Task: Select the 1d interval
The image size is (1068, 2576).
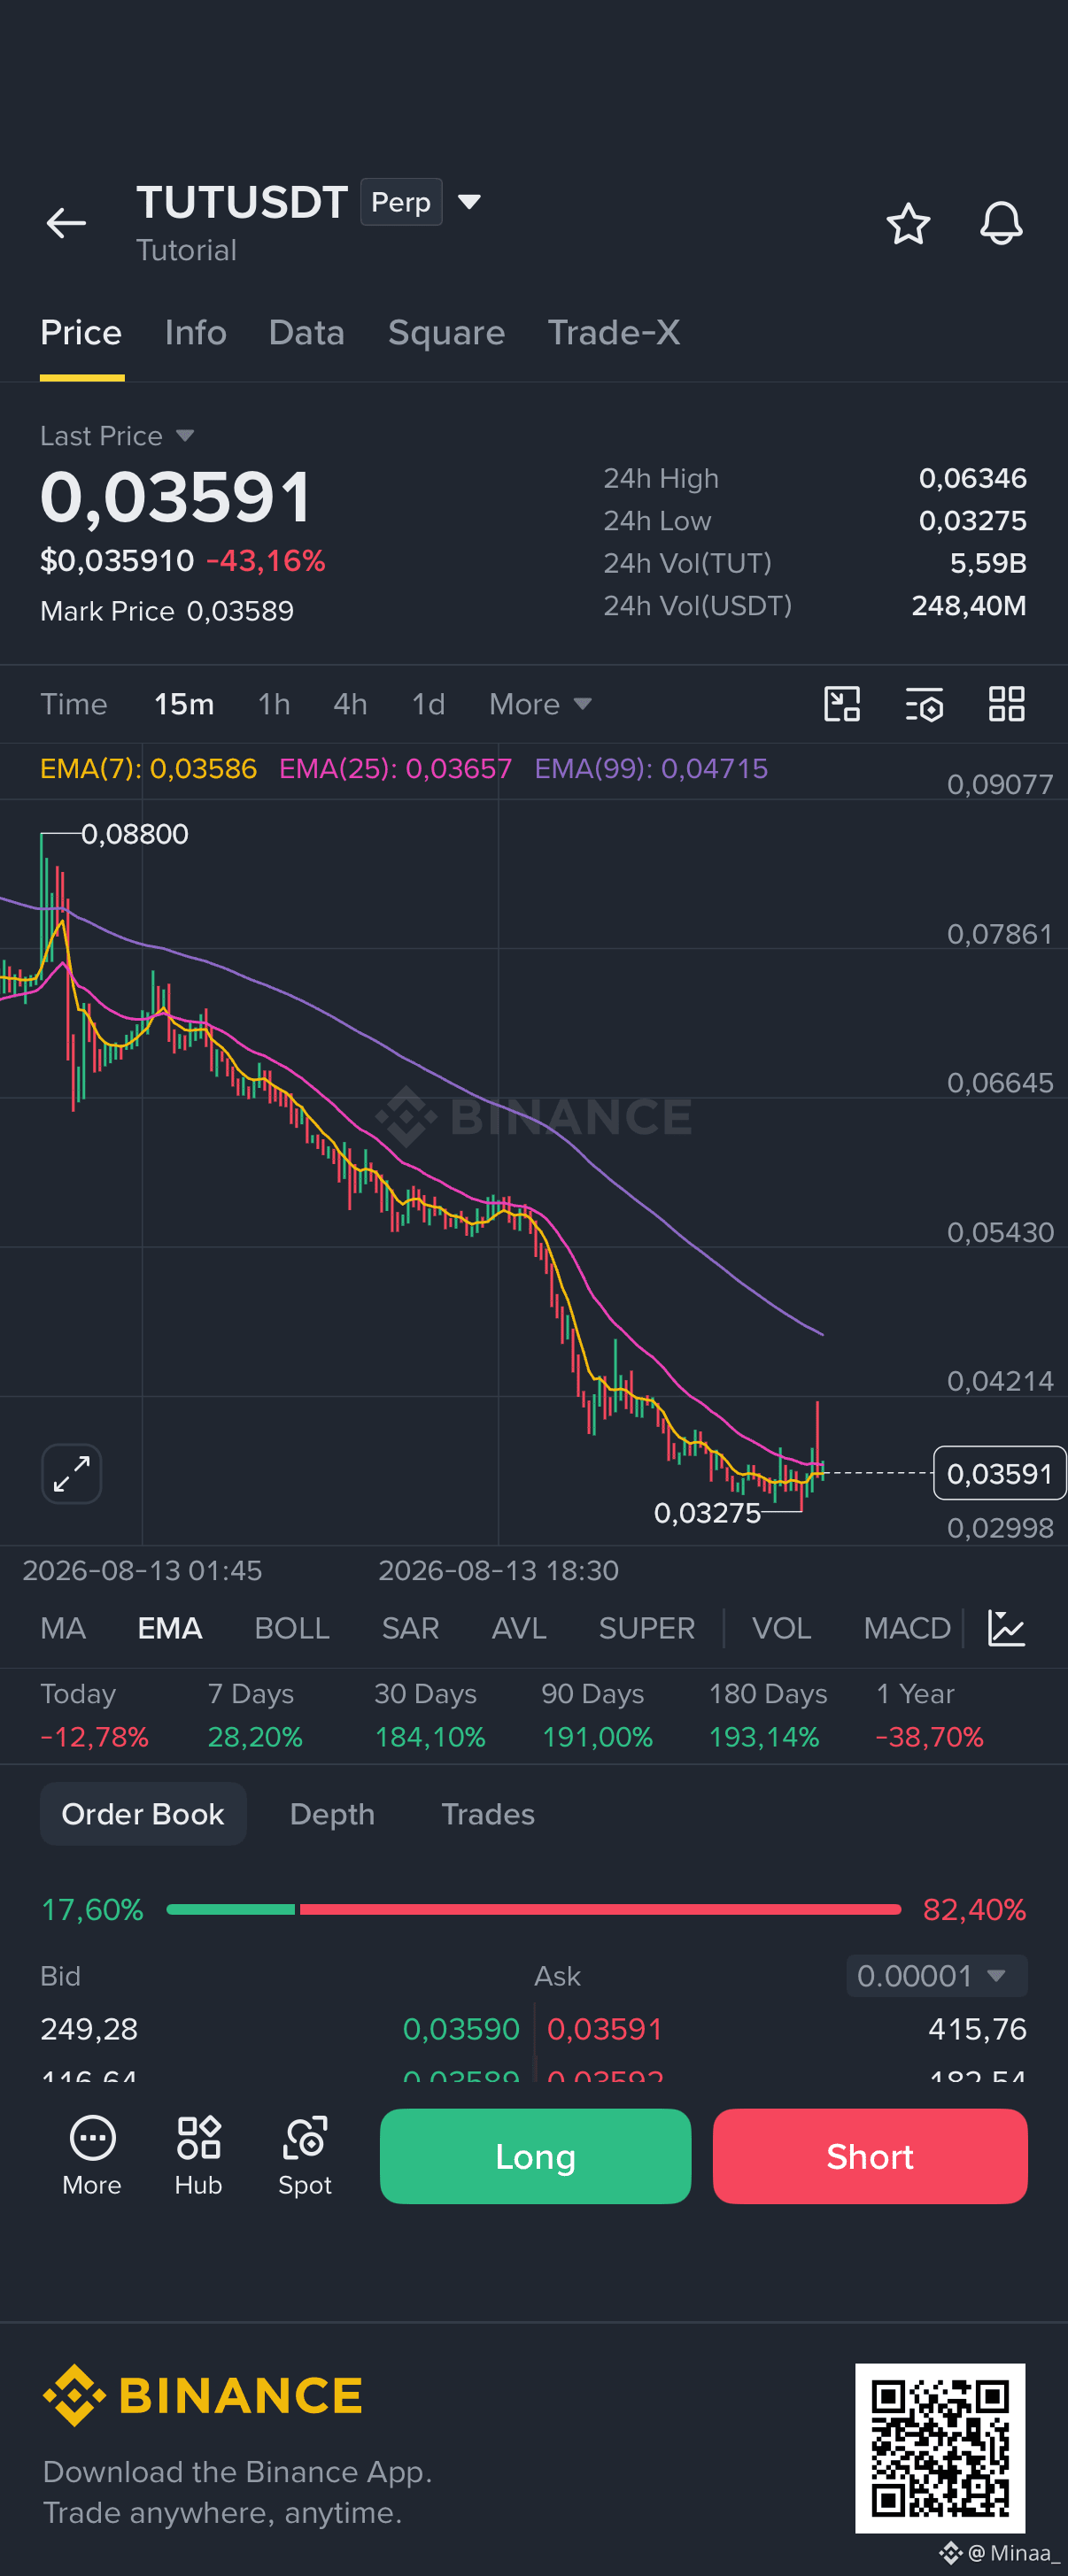Action: (x=428, y=704)
